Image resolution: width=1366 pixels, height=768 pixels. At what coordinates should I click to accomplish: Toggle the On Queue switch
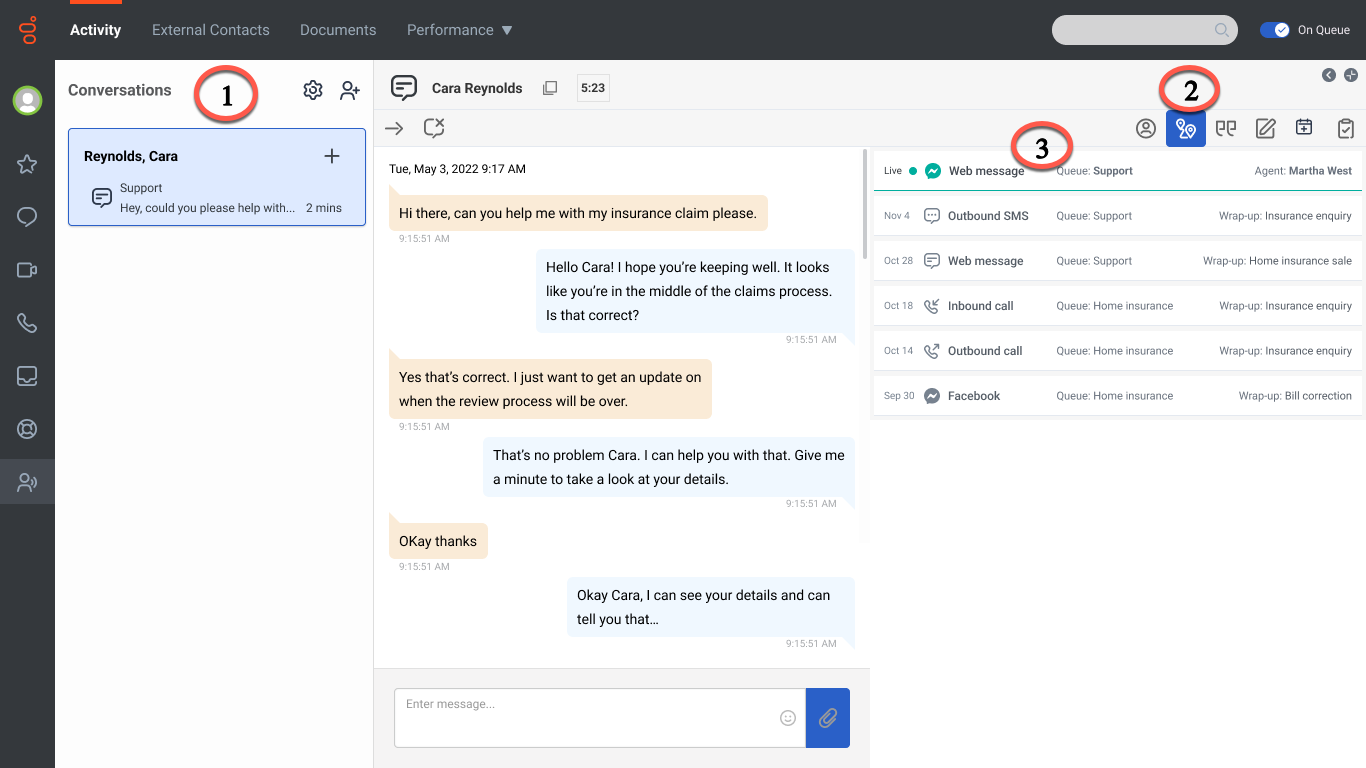coord(1274,29)
